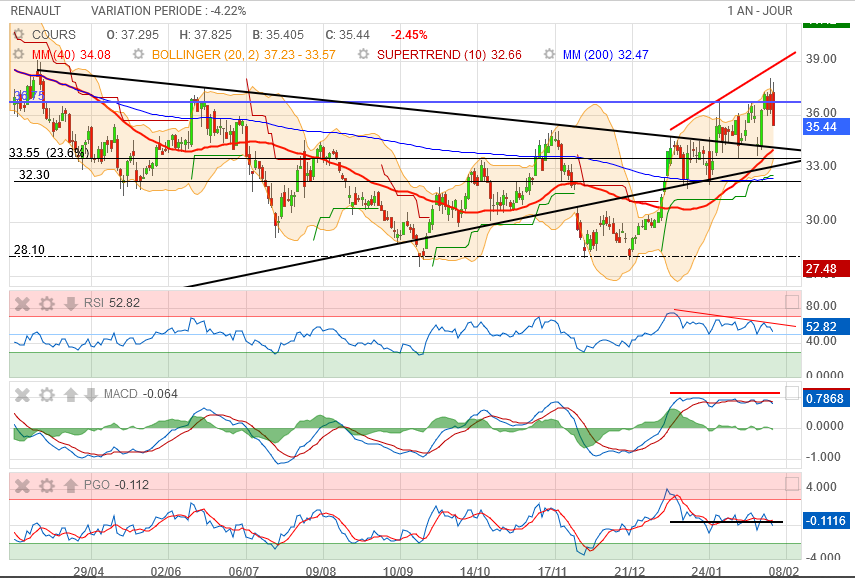Click the B: 35.405 low value
Image resolution: width=855 pixels, height=578 pixels.
(278, 34)
